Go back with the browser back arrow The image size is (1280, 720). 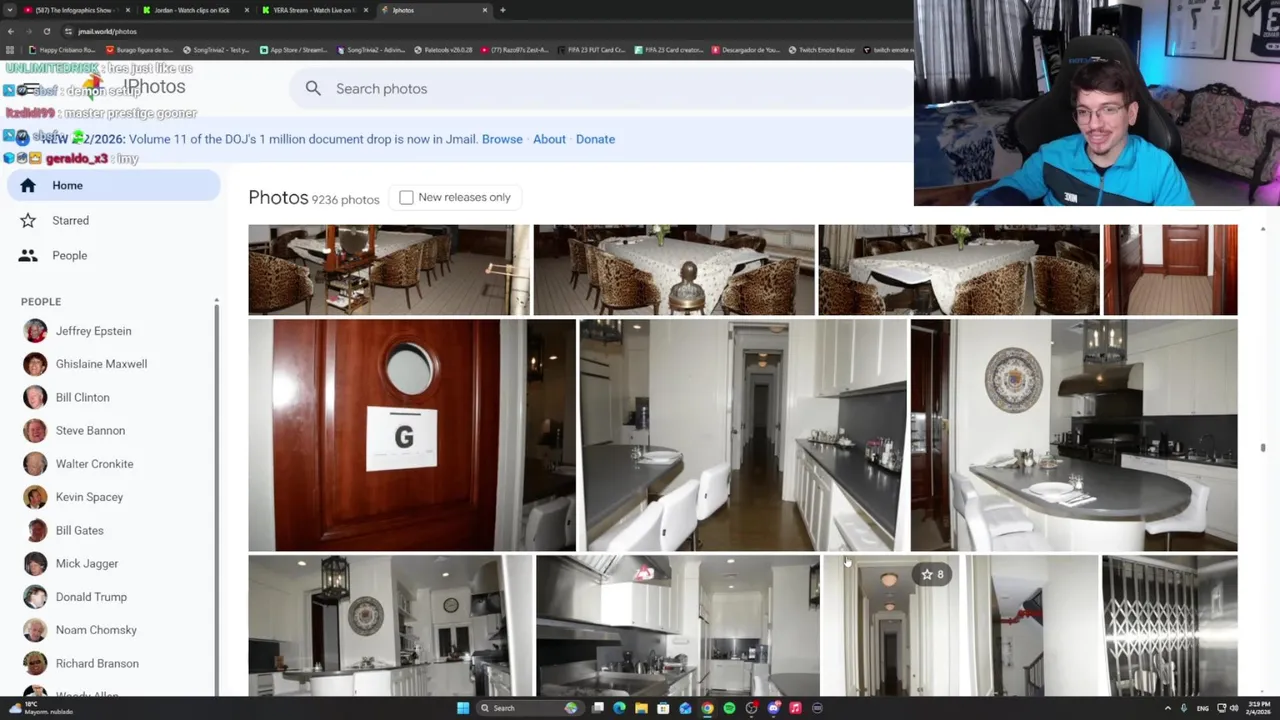(10, 31)
